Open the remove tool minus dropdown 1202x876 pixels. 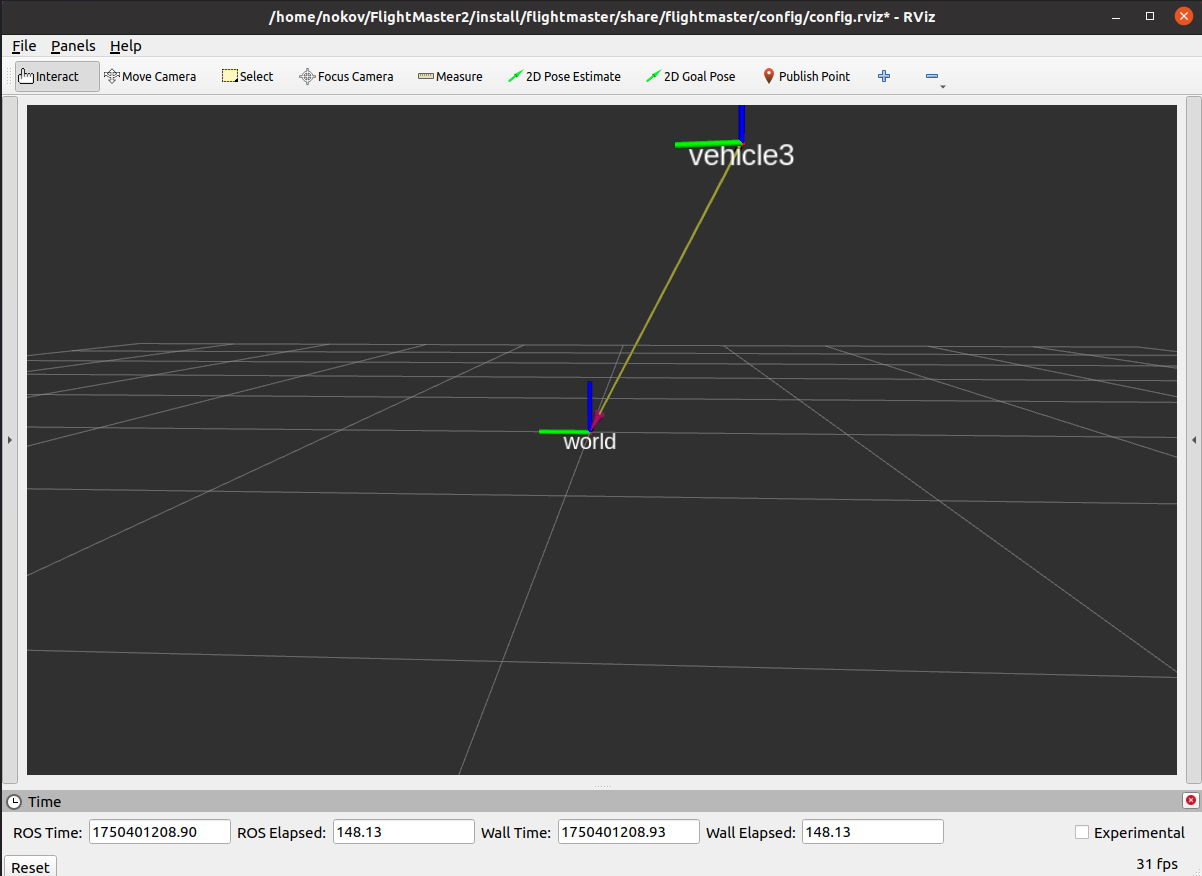click(x=934, y=77)
